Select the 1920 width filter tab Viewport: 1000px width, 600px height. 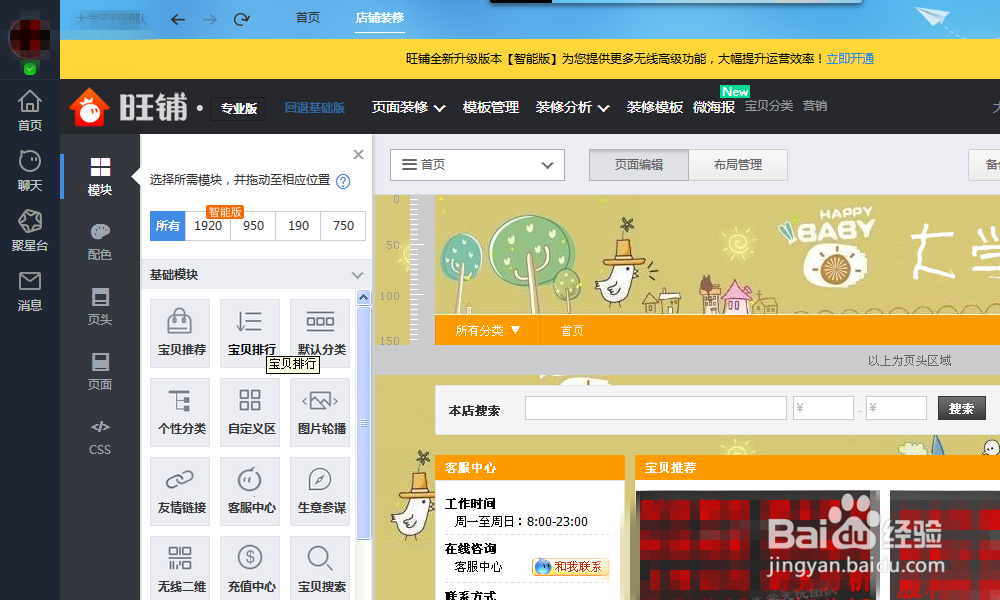[x=208, y=226]
